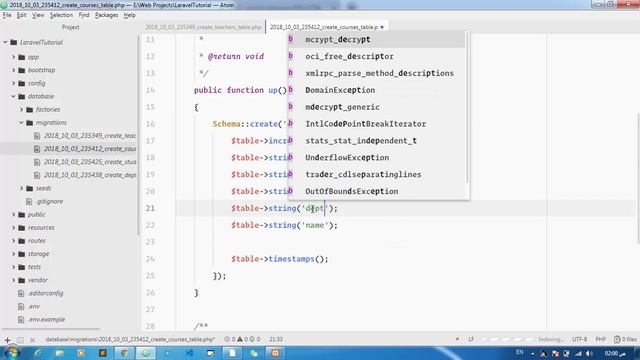Click the vendor folder icon
This screenshot has width=640, height=360.
pyautogui.click(x=22, y=280)
